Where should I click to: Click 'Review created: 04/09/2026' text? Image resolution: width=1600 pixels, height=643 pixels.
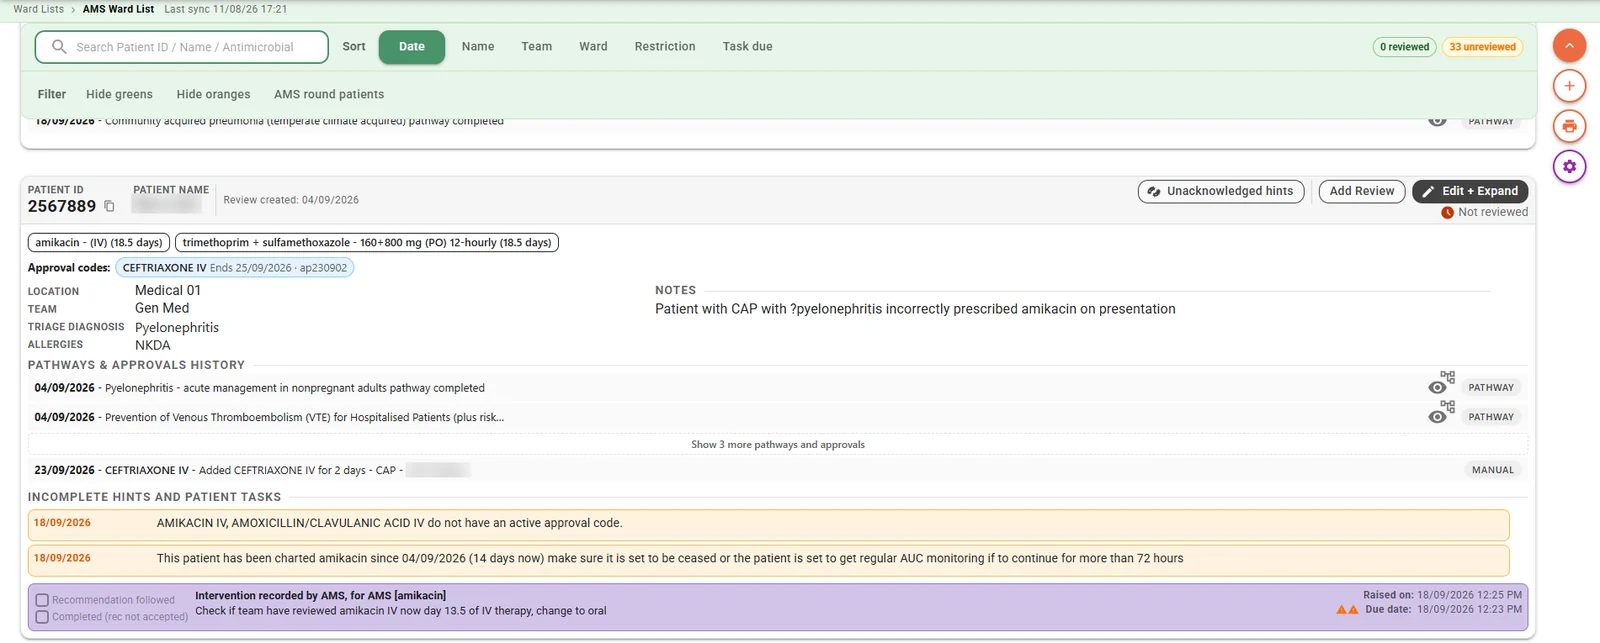point(291,200)
